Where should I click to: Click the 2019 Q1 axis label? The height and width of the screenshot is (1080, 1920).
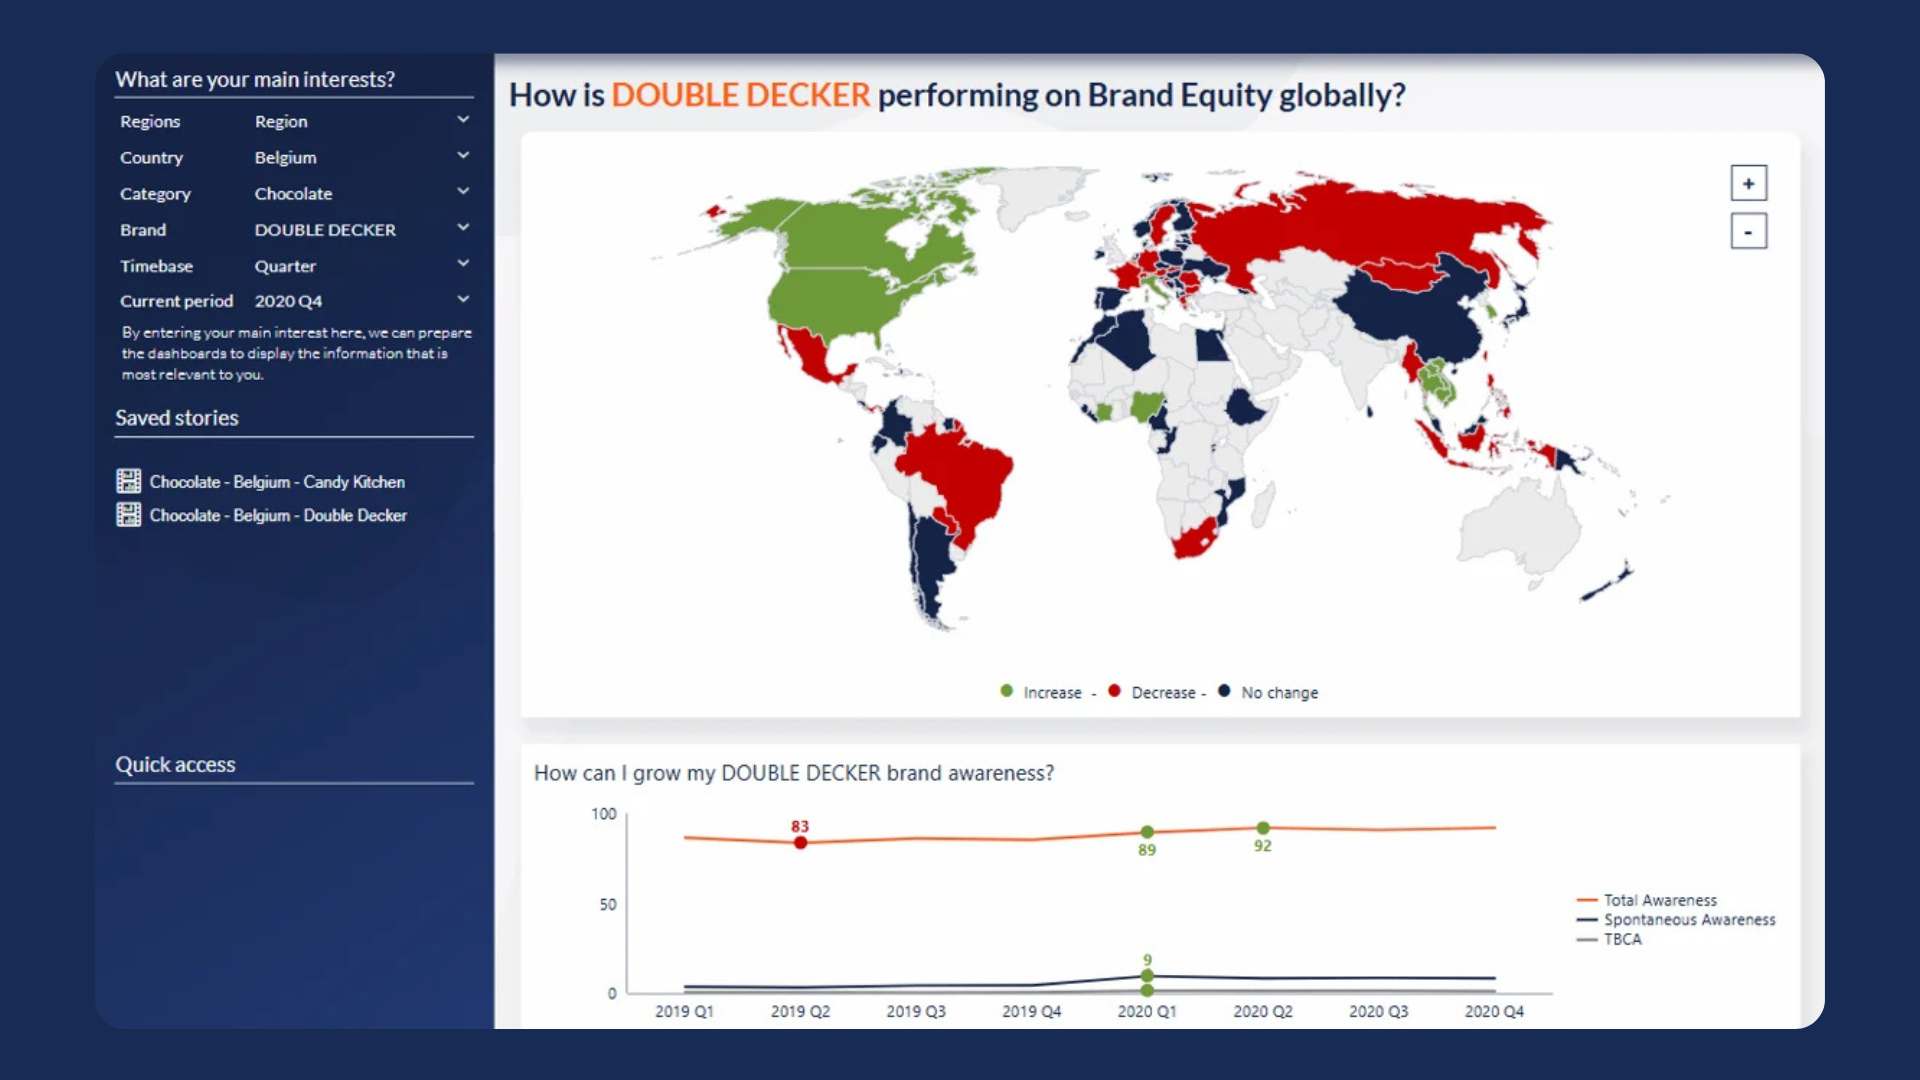[684, 1011]
